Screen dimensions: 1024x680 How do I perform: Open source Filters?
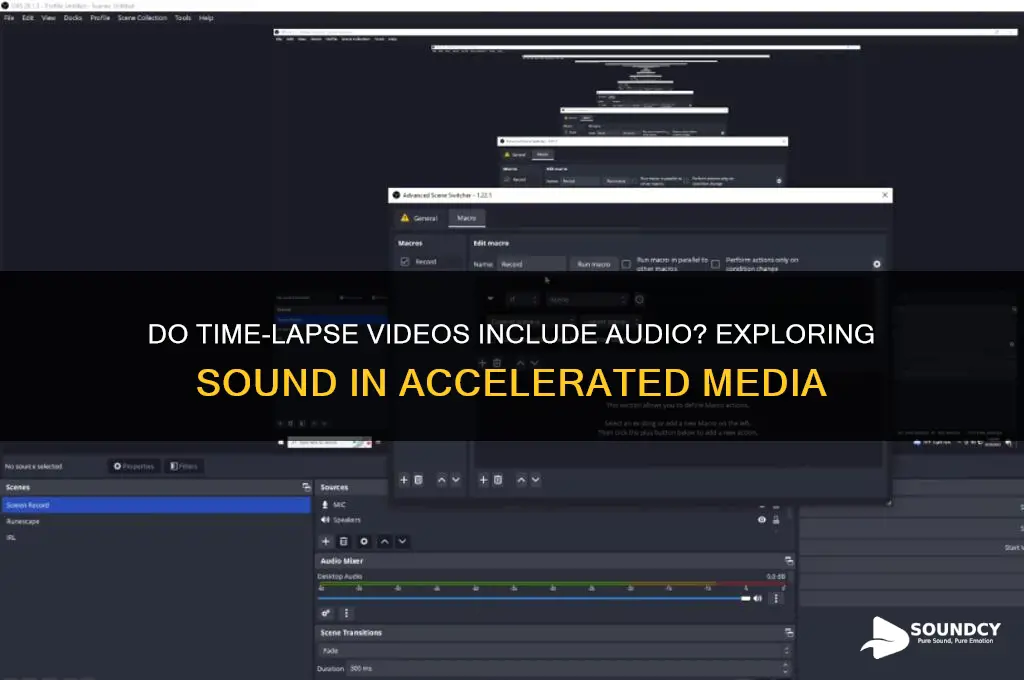click(x=184, y=466)
